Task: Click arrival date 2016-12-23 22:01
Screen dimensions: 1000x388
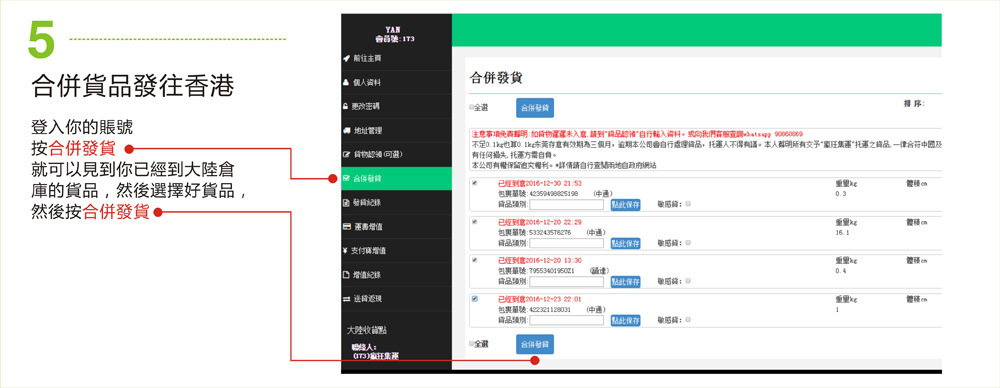Action: [553, 299]
